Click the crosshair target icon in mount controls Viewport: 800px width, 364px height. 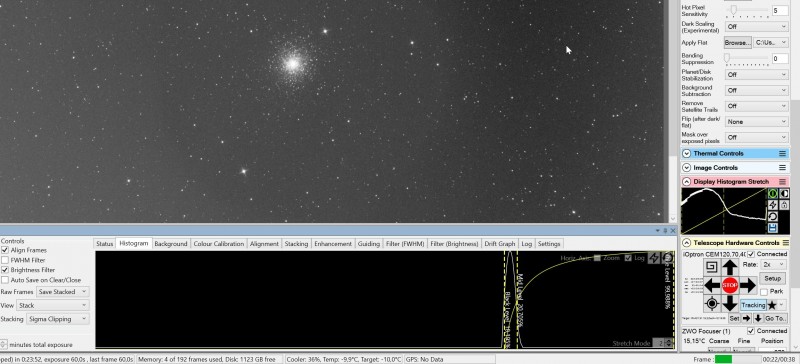pos(713,304)
